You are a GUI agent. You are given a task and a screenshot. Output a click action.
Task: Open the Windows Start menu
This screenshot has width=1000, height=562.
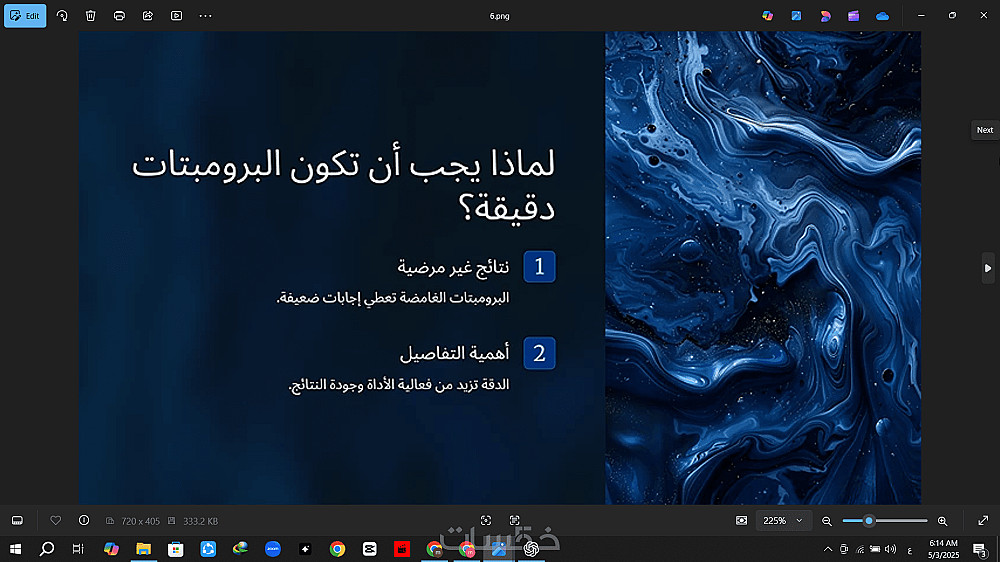pos(15,549)
